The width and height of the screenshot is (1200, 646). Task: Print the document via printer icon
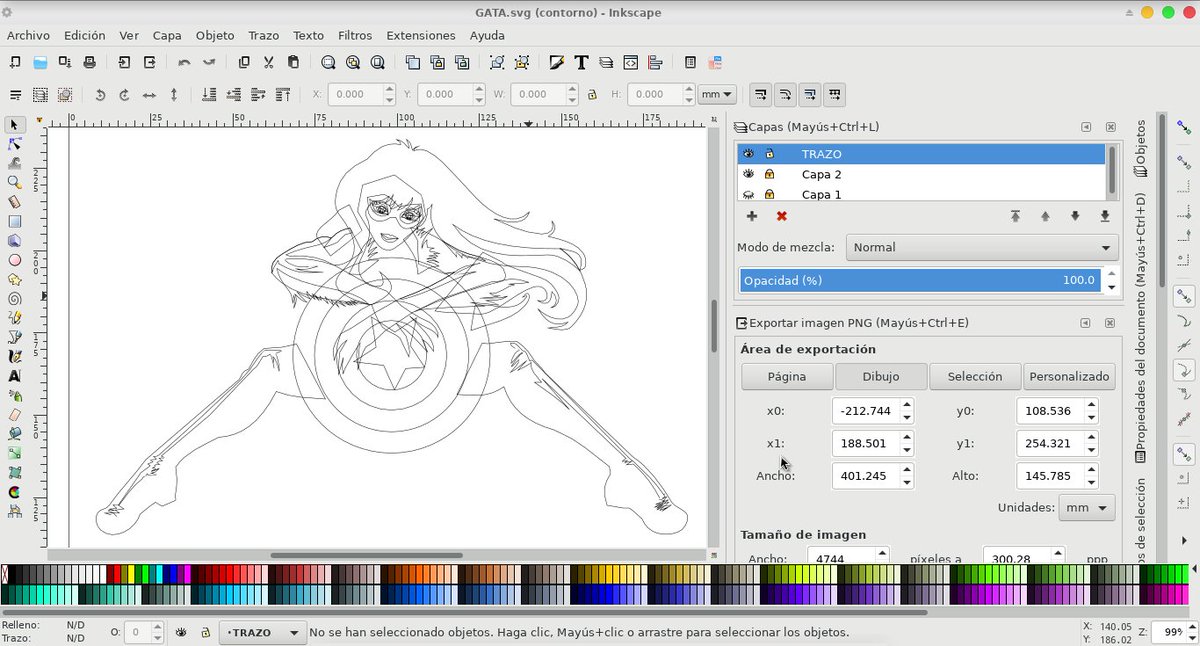tap(90, 62)
